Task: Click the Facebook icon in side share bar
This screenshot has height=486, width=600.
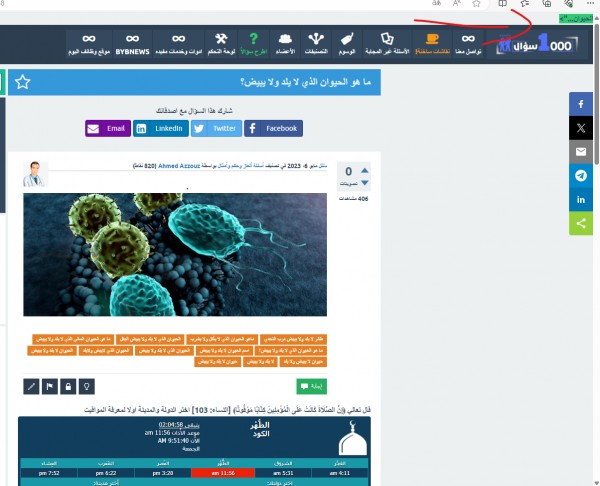Action: [x=581, y=104]
